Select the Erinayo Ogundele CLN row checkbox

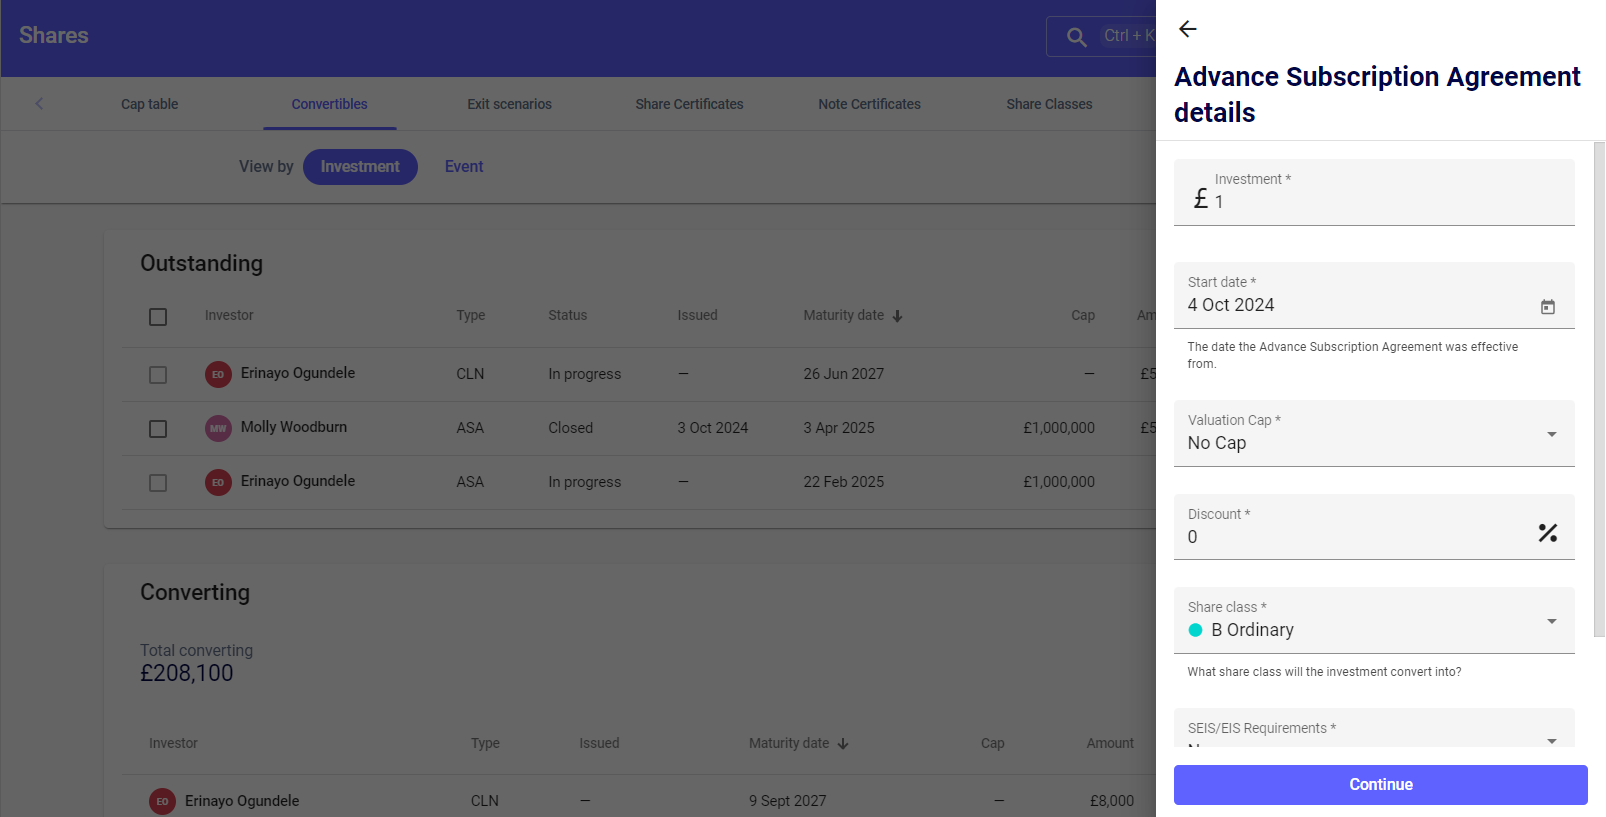(158, 375)
